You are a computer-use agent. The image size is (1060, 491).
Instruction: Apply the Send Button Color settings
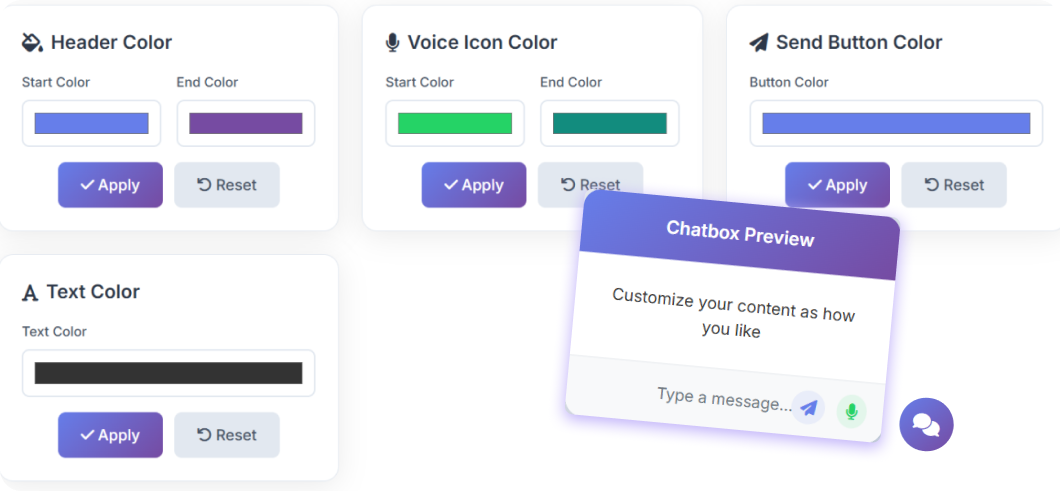[837, 185]
